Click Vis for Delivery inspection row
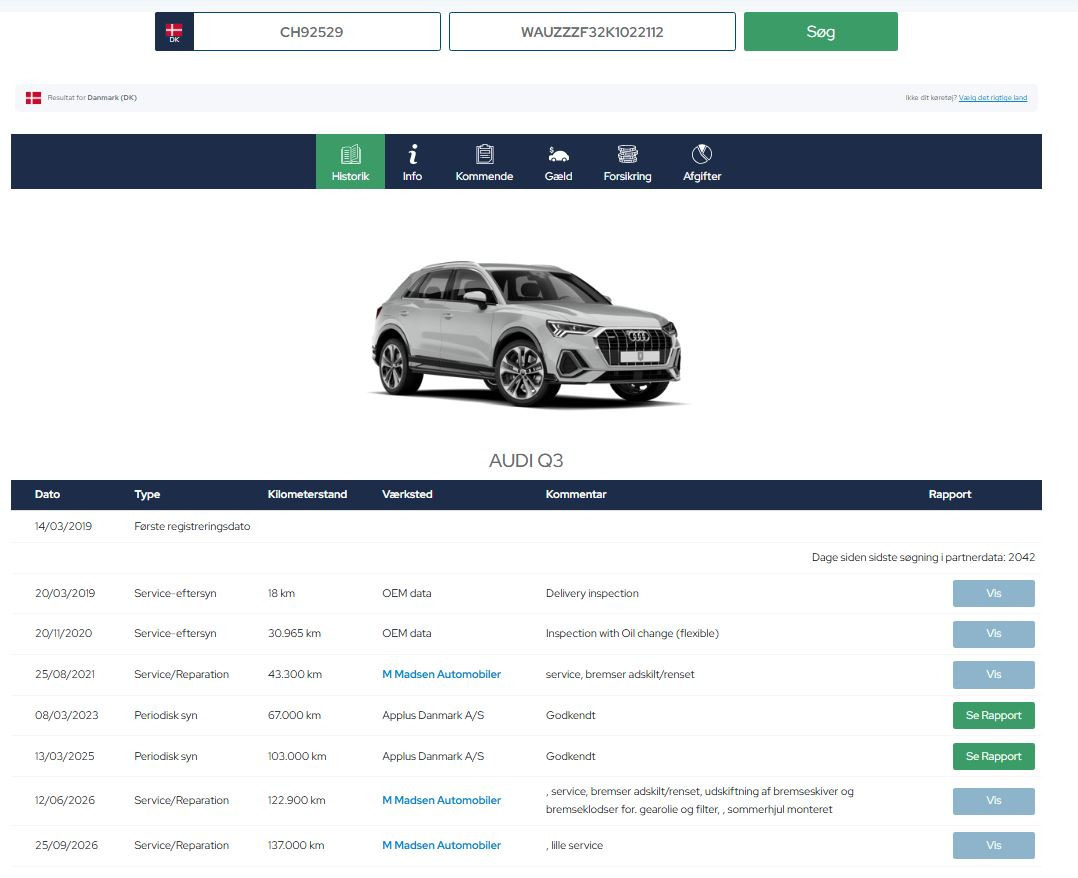Image resolution: width=1078 pixels, height=878 pixels. click(993, 593)
